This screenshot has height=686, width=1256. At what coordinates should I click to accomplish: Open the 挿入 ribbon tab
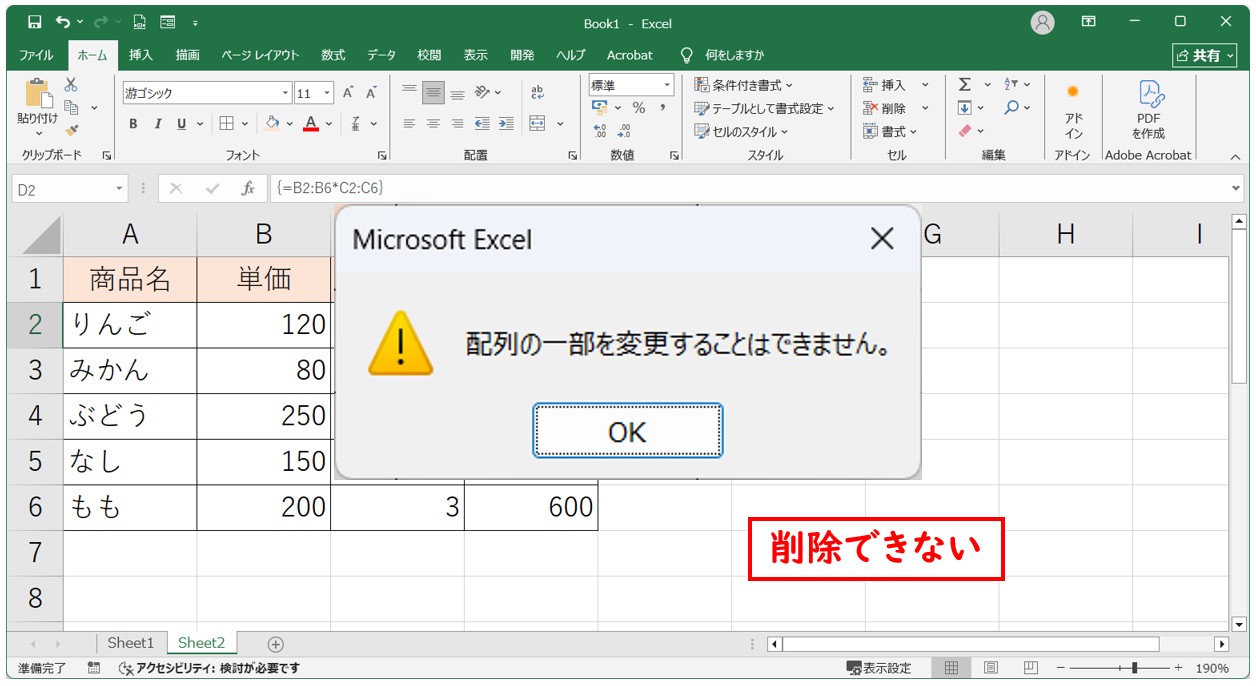[141, 55]
